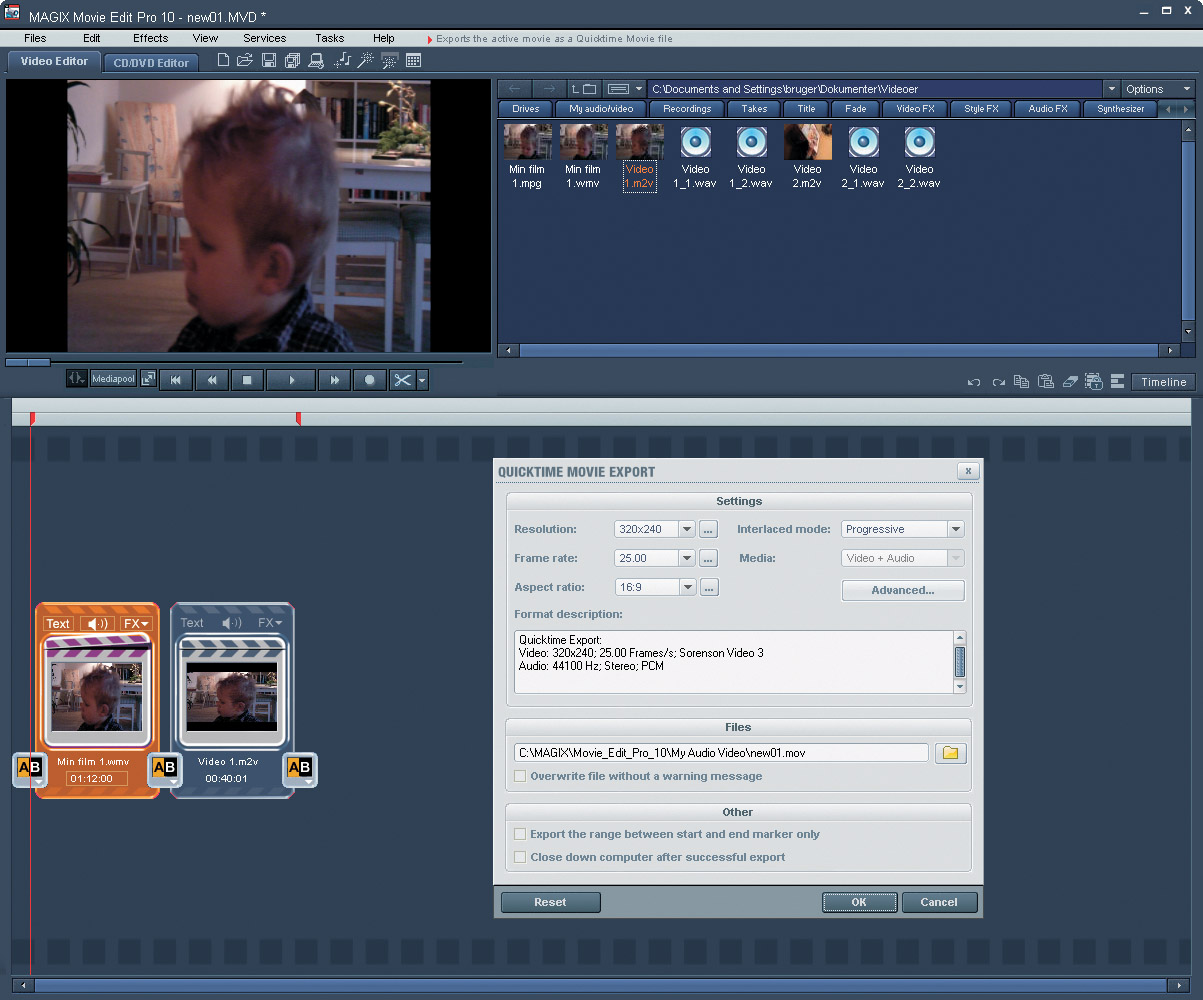1203x1000 pixels.
Task: Open the Effects menu
Action: pyautogui.click(x=151, y=38)
